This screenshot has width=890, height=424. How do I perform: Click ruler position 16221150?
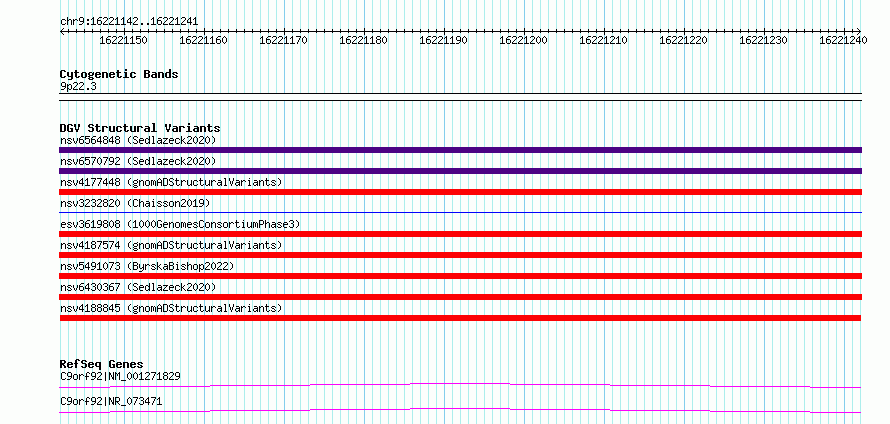pyautogui.click(x=123, y=40)
